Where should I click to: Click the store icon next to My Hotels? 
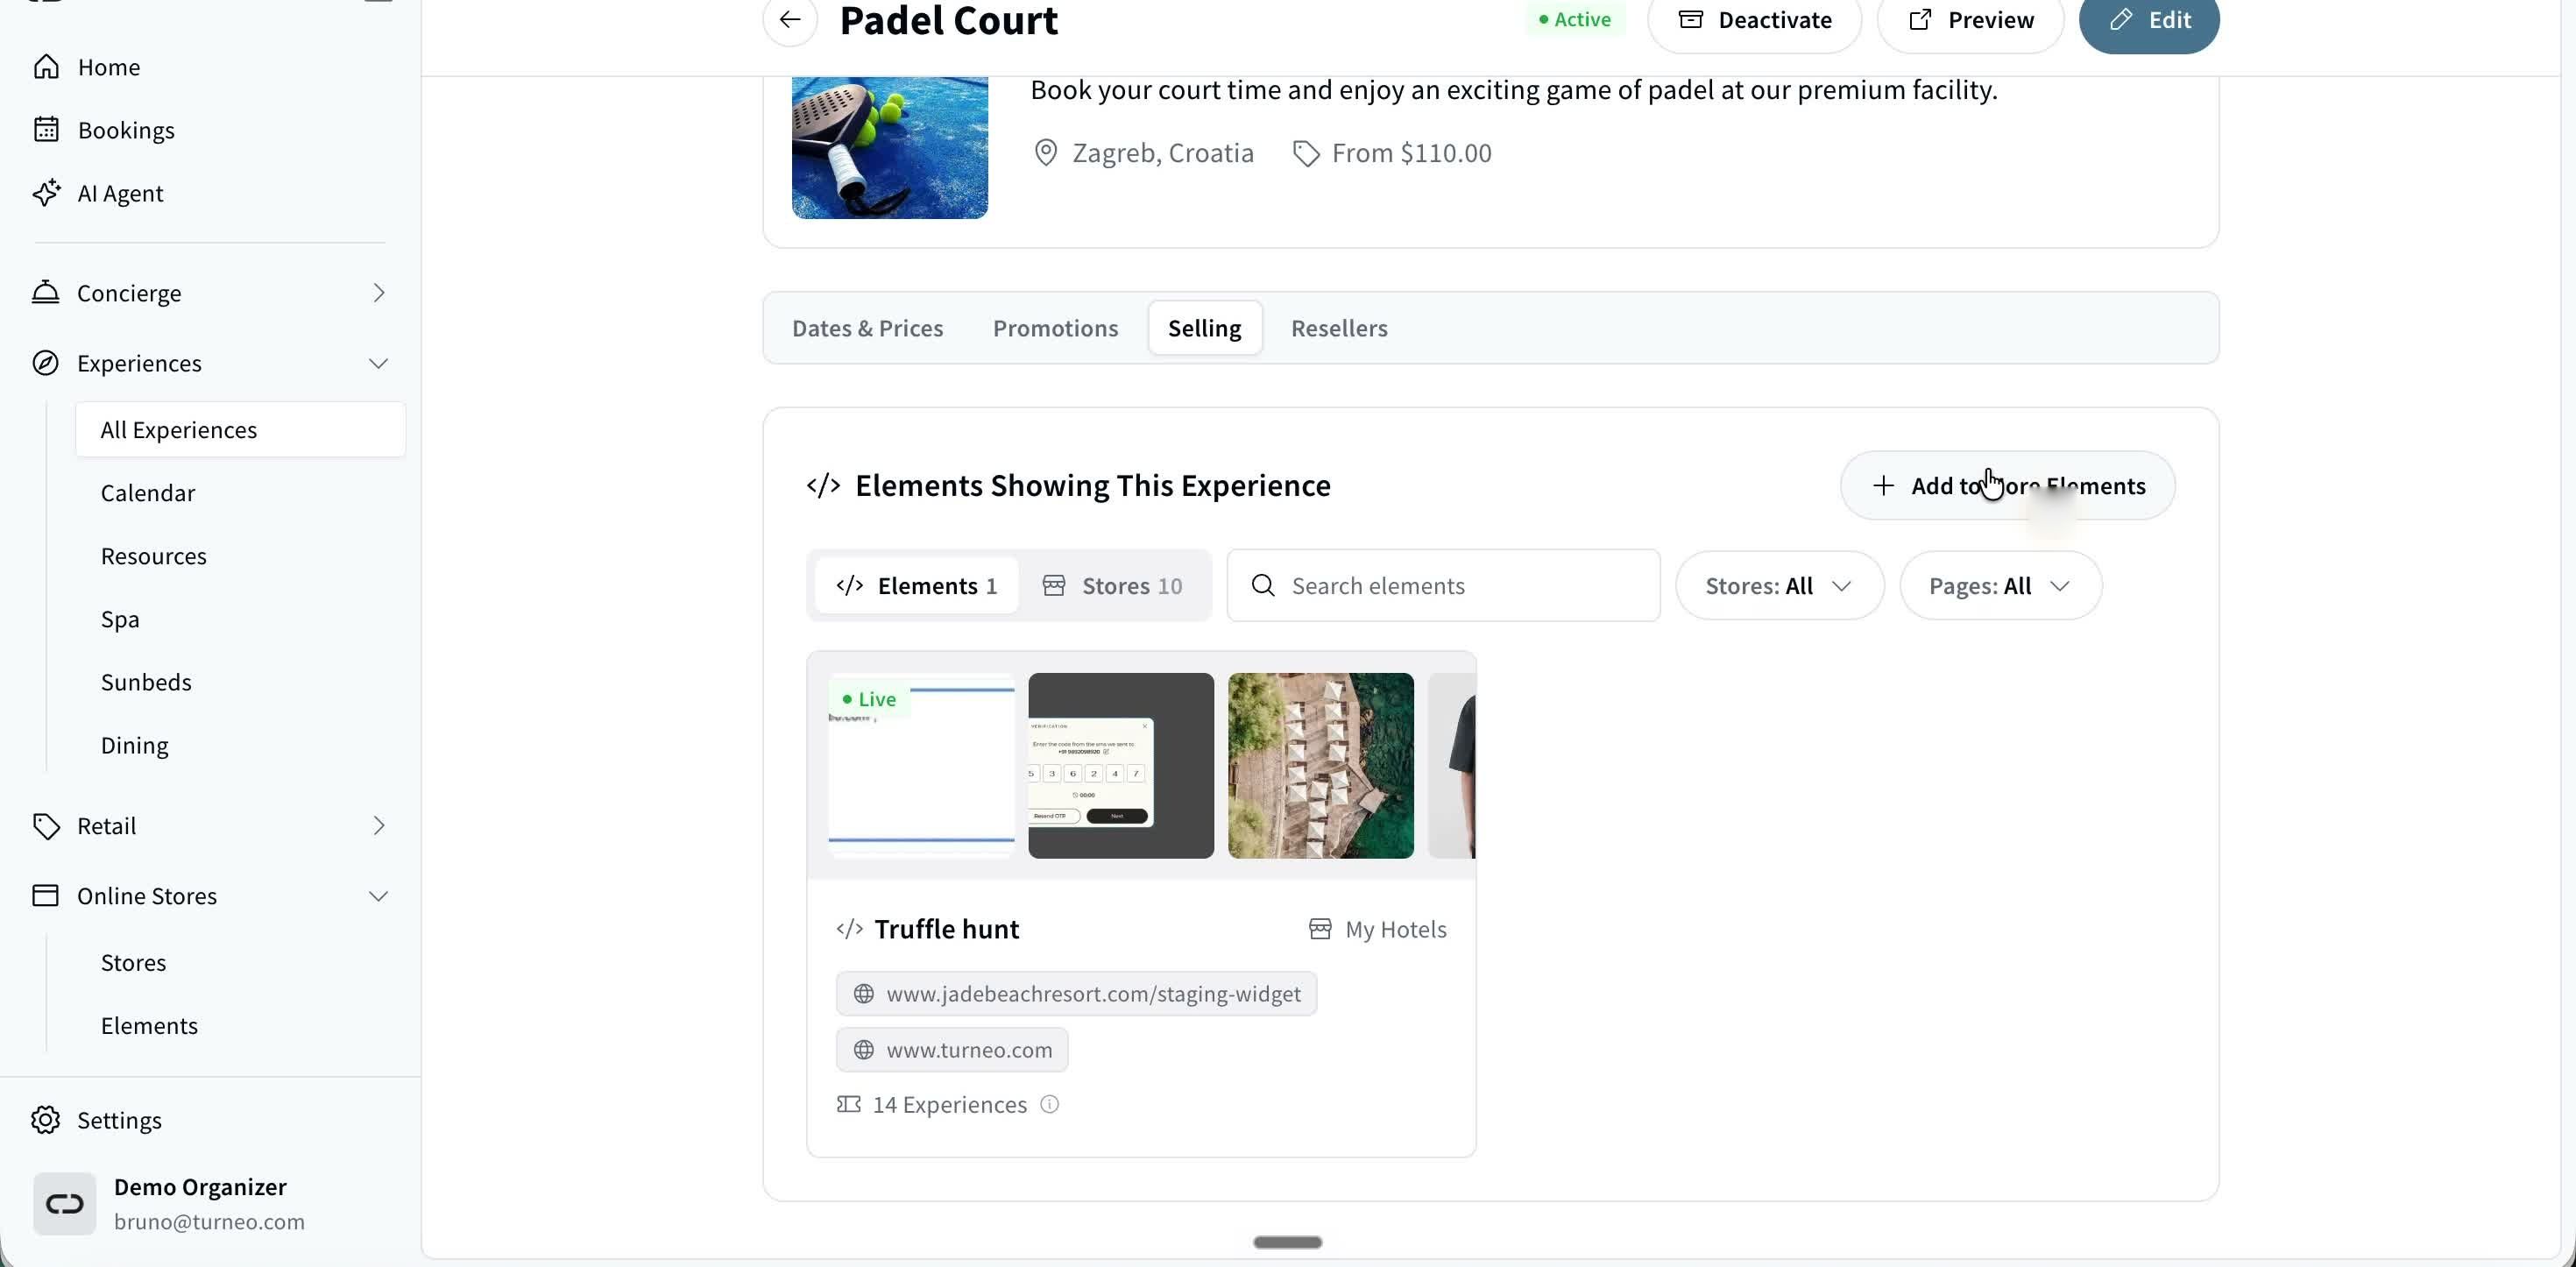tap(1320, 929)
